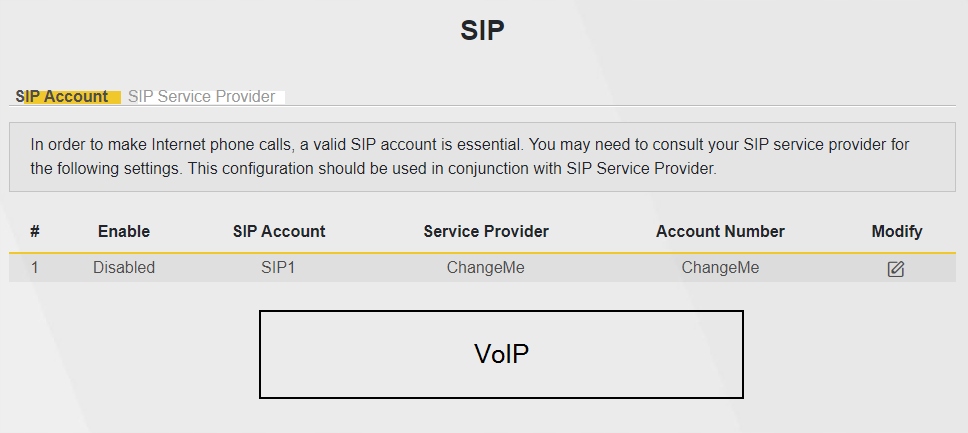Screen dimensions: 968x433
Task: Click the VoIP button
Action: tap(501, 354)
